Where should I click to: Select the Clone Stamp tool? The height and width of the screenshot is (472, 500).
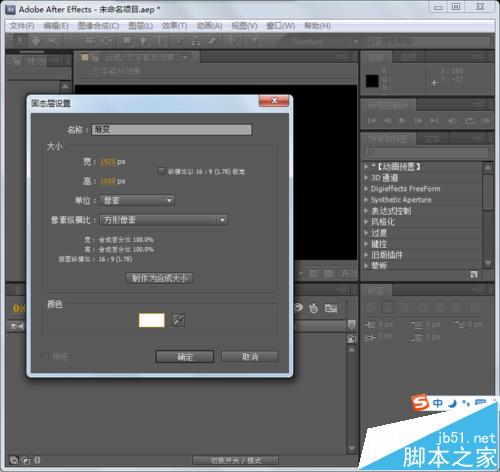tap(196, 41)
